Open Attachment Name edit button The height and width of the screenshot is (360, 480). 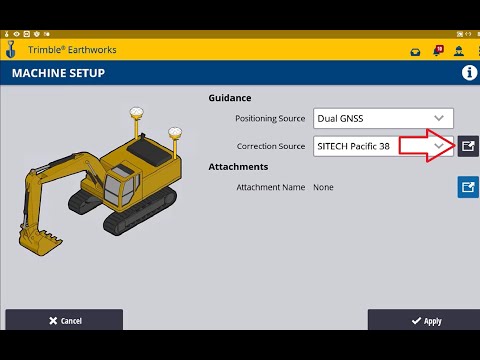click(x=468, y=187)
